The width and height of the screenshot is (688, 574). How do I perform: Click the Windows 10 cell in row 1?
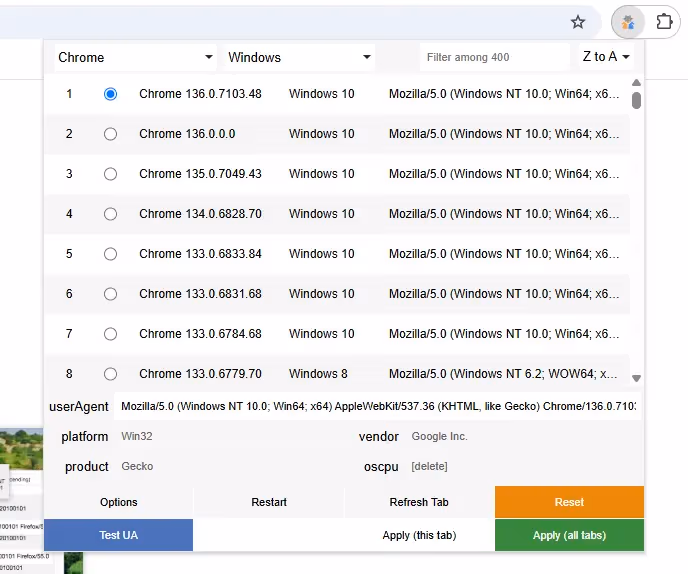tap(322, 94)
